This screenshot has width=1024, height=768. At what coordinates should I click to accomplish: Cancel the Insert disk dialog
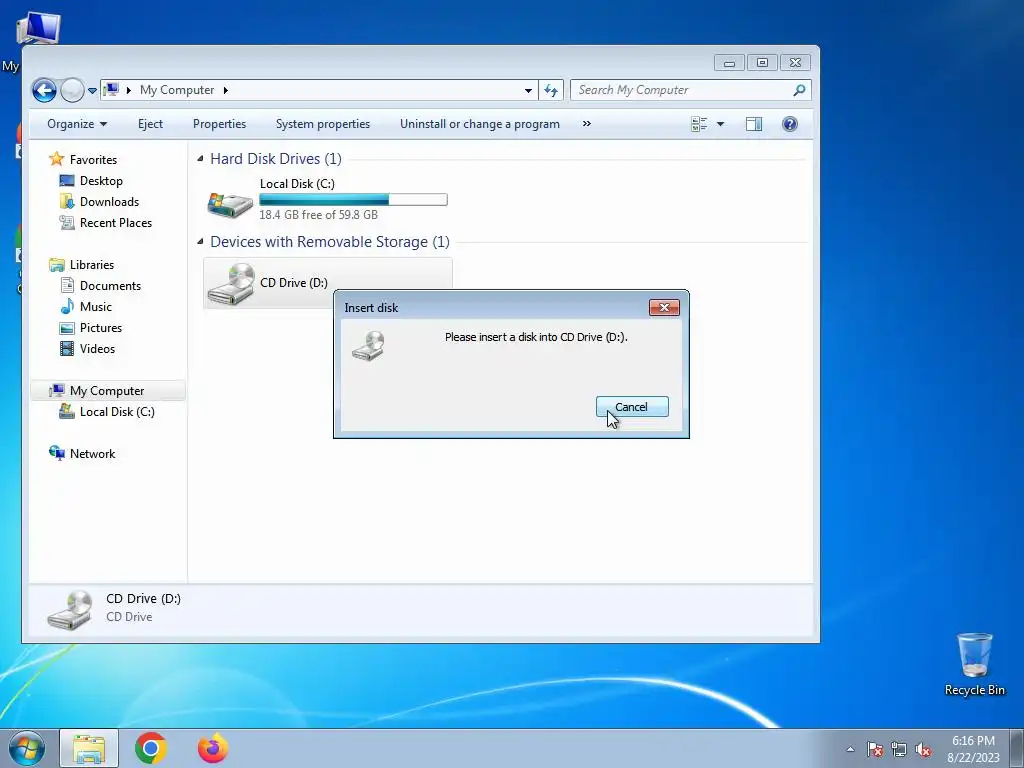pos(632,406)
